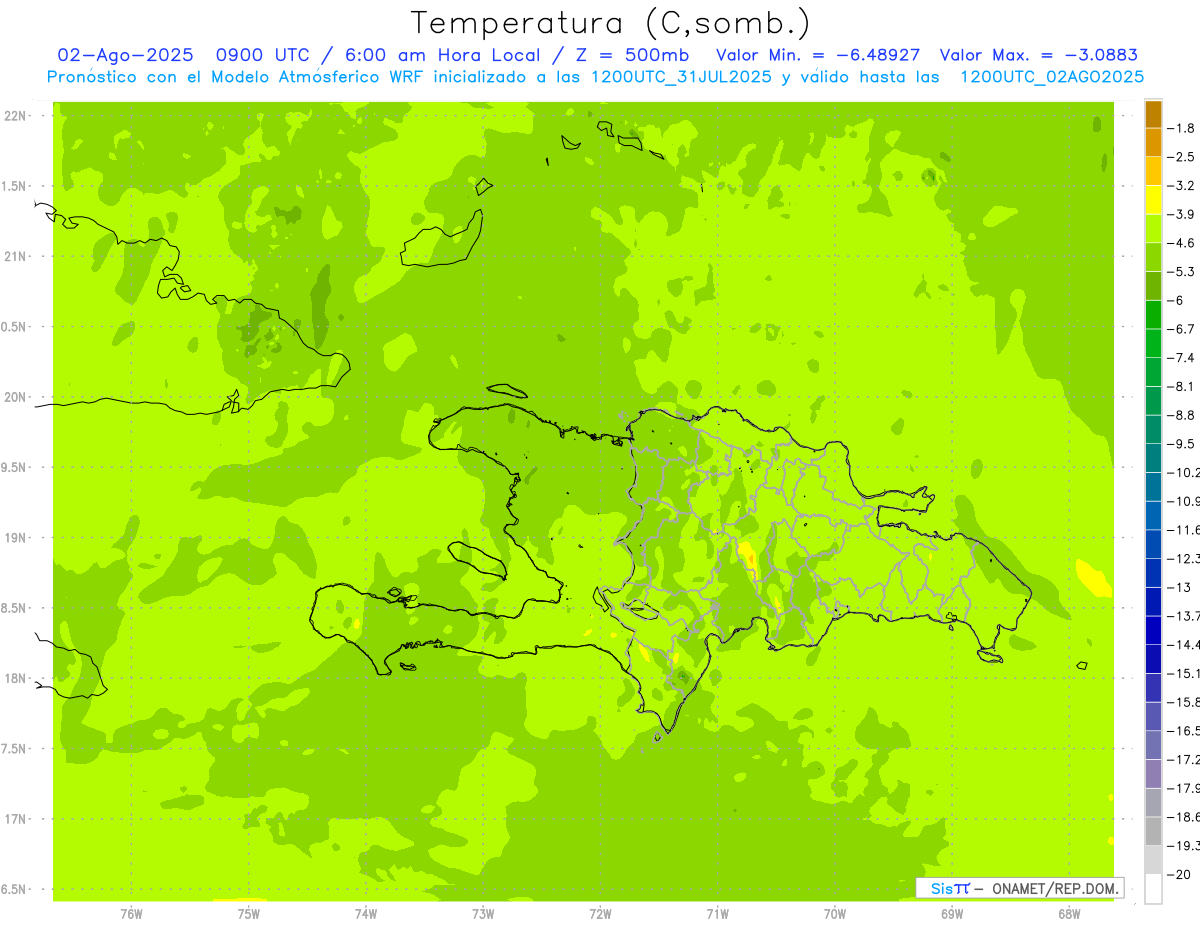The width and height of the screenshot is (1200, 927).
Task: Click the "68W" longitude label
Action: click(1069, 913)
